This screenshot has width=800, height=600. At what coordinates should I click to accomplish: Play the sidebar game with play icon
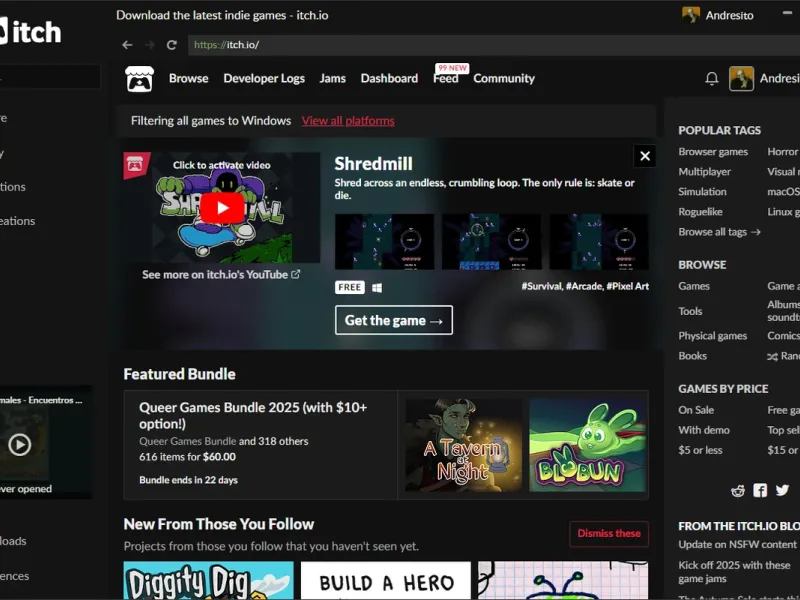20,444
